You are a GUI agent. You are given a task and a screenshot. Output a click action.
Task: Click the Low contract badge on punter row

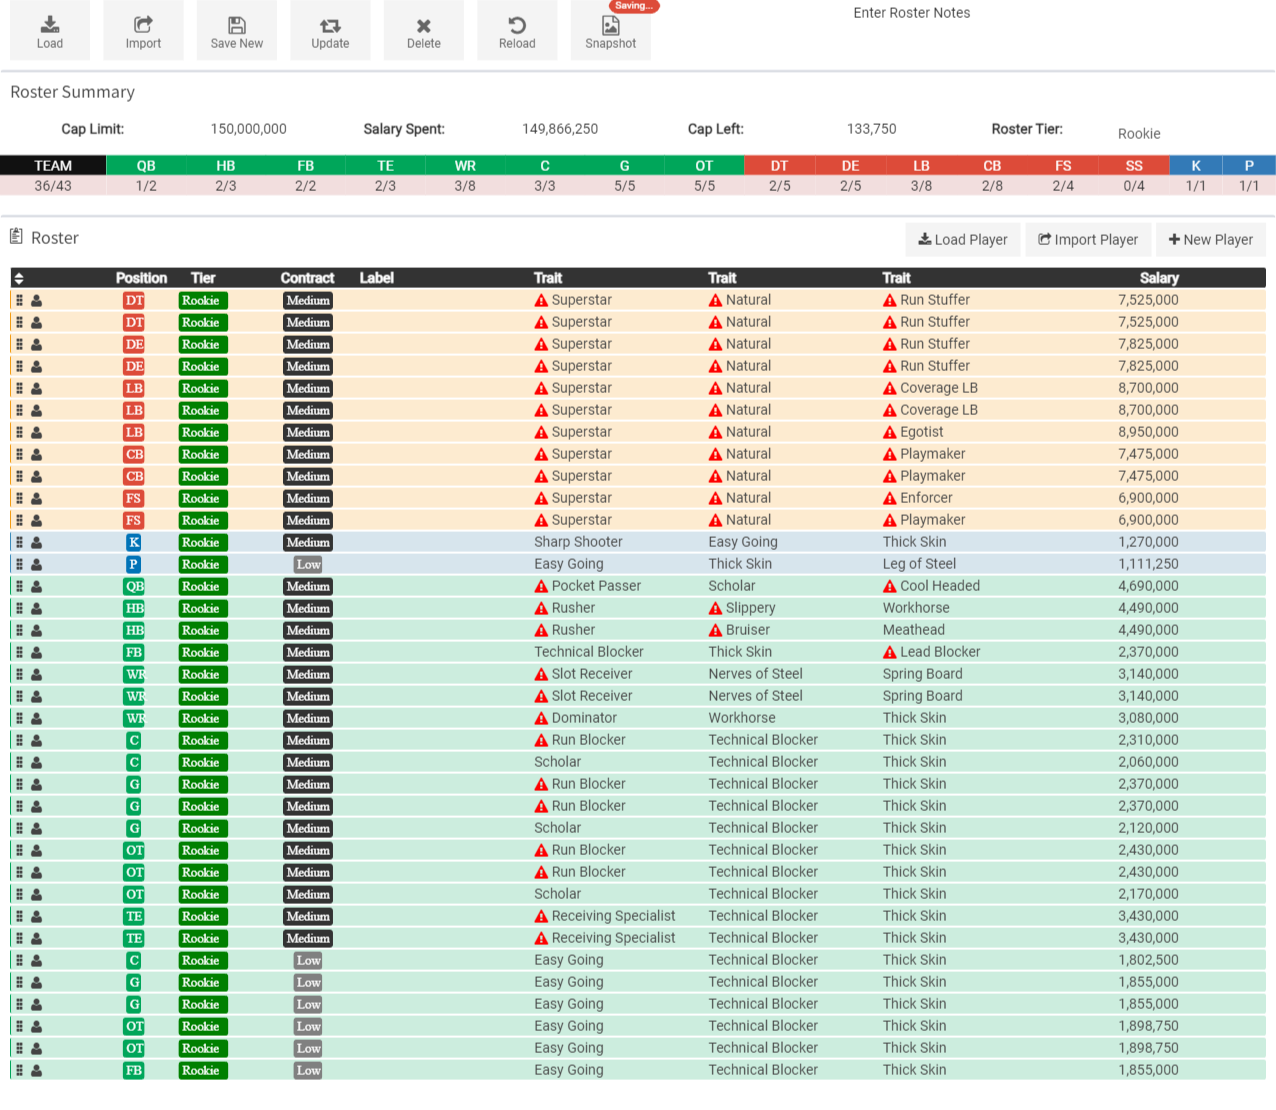(308, 564)
